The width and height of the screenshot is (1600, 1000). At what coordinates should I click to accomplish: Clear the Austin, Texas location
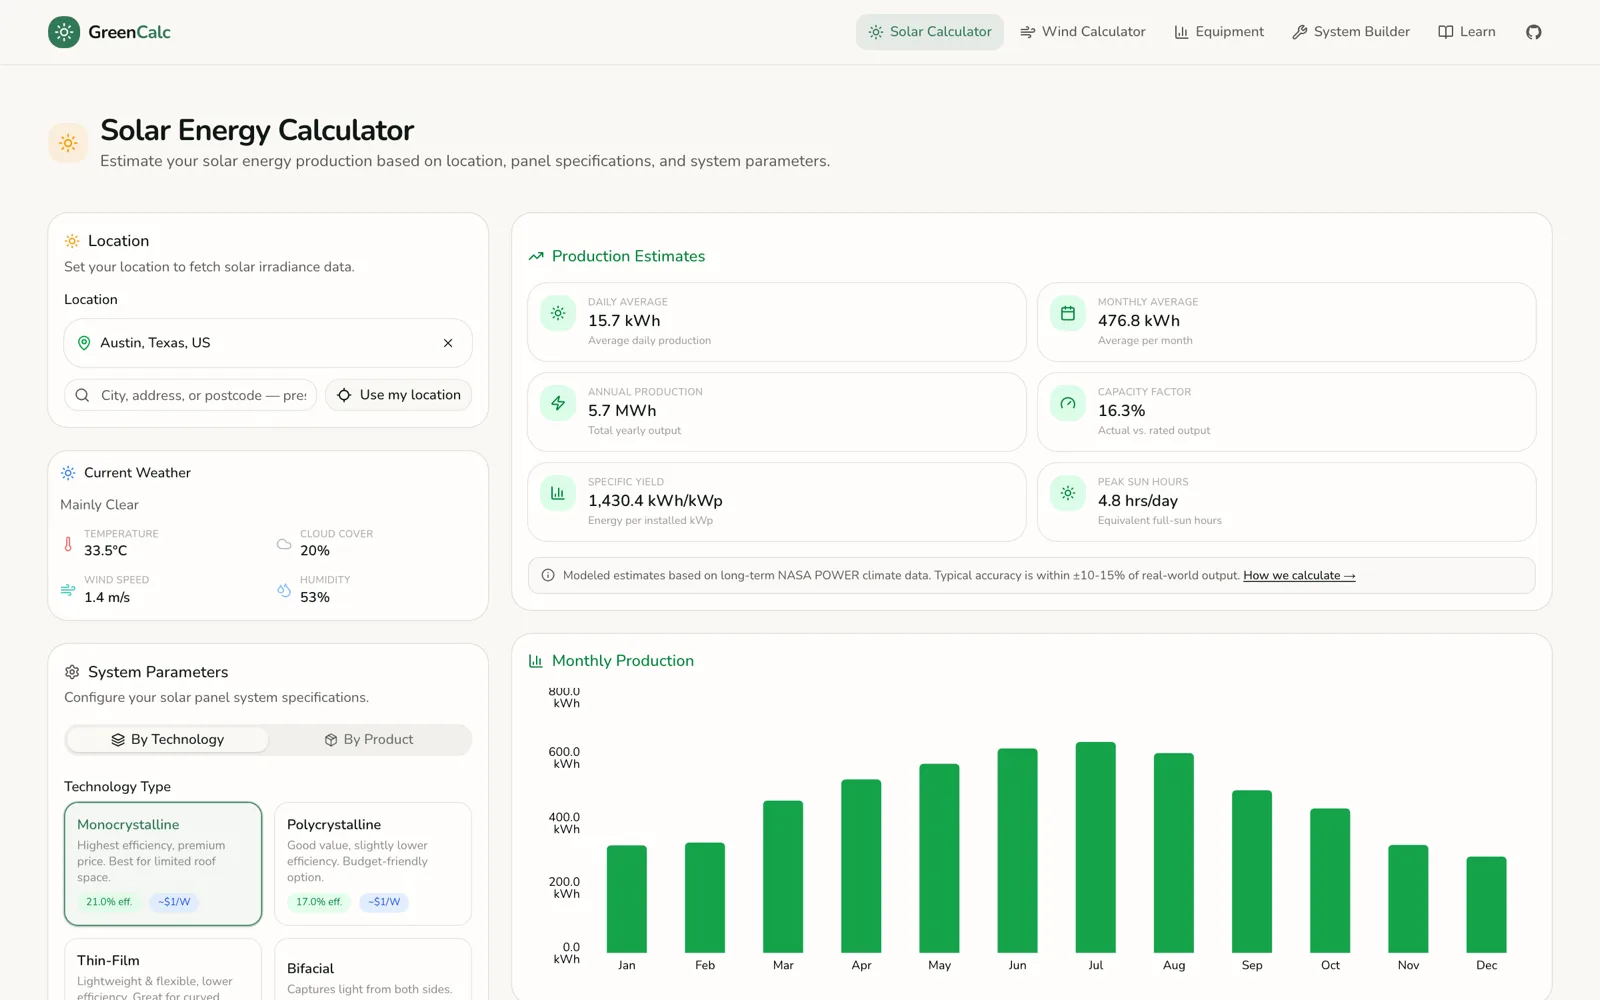click(x=448, y=343)
